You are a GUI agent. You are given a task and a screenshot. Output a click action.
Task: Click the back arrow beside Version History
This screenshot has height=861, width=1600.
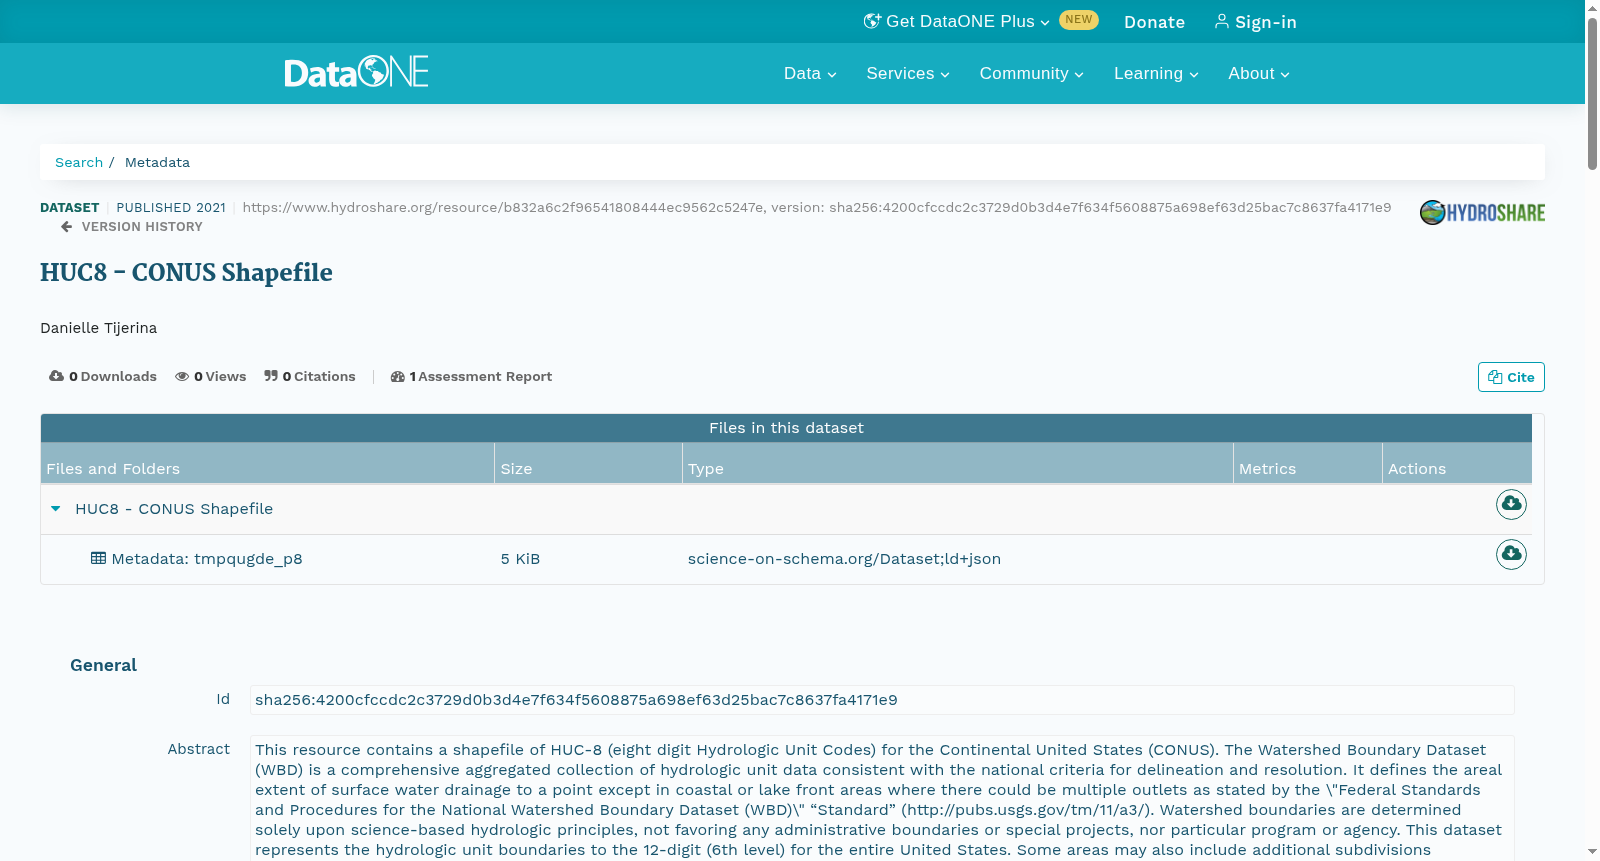67,227
